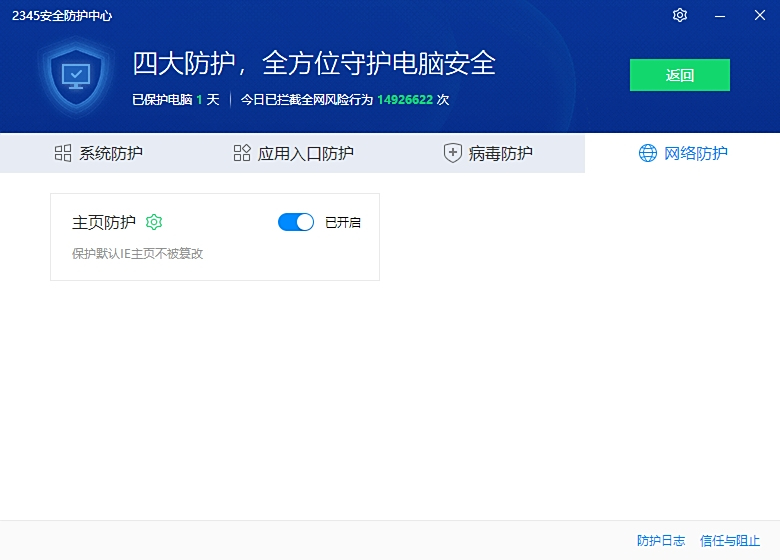Select the 网络防护 tab label

[x=697, y=153]
